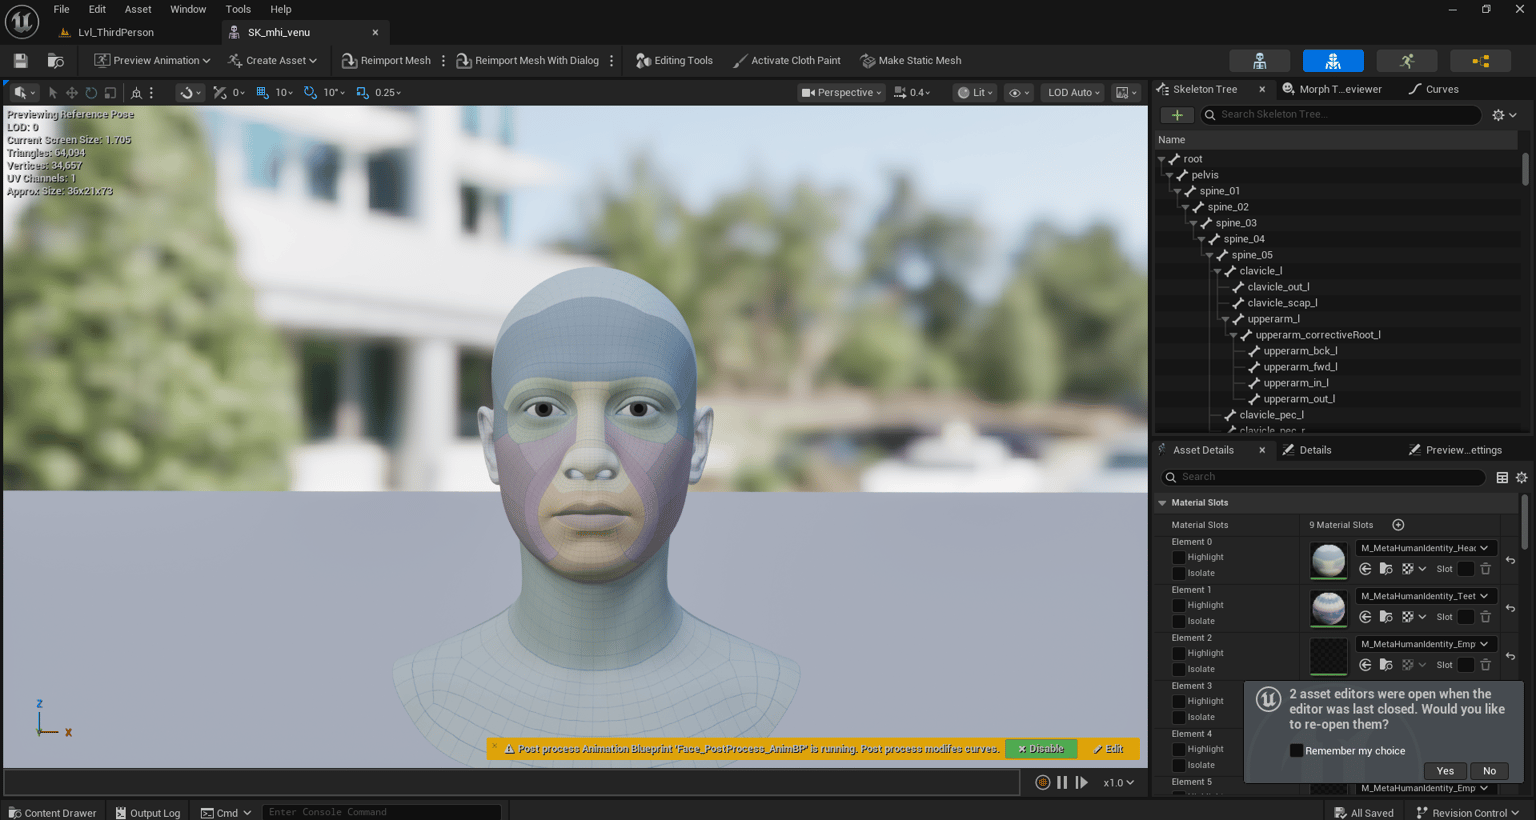
Task: Browse to Element 1 material in Content Browser
Action: tap(1386, 617)
